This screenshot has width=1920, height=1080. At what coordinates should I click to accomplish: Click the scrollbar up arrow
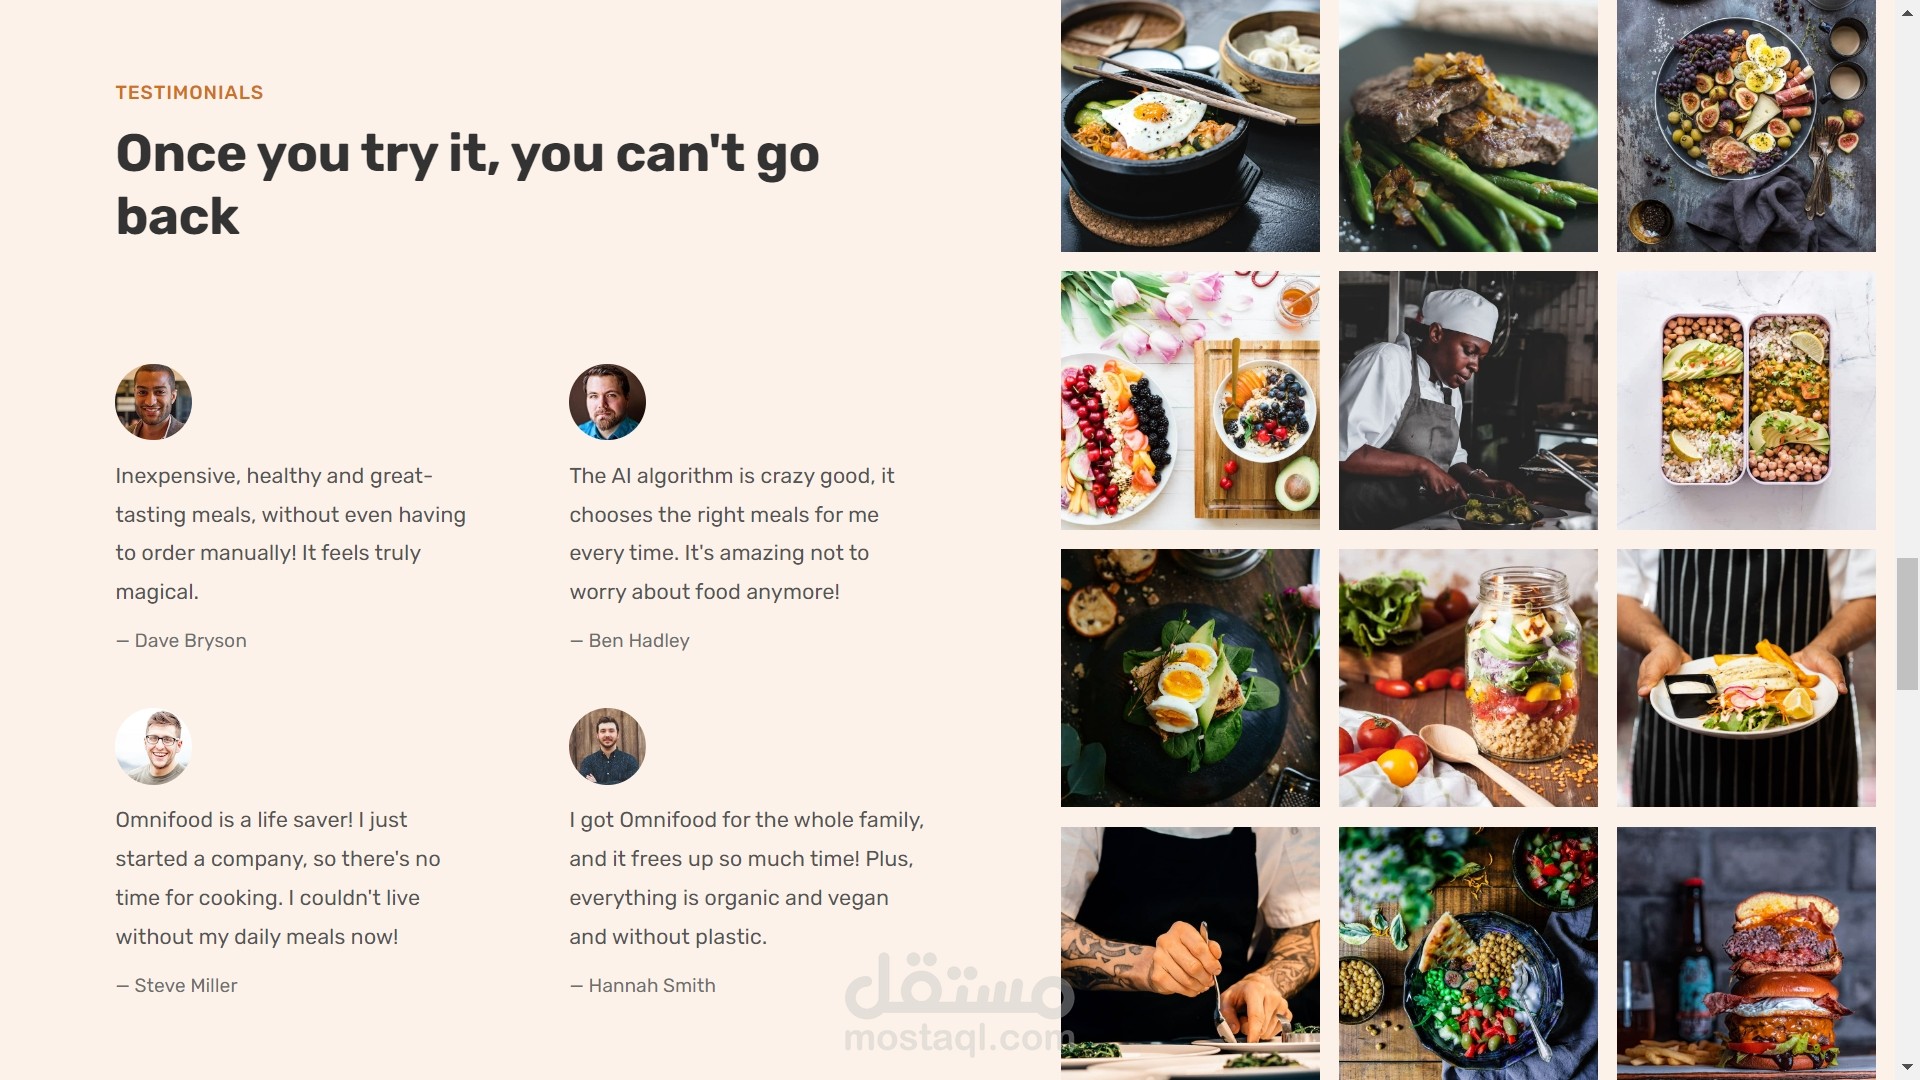tap(1908, 11)
